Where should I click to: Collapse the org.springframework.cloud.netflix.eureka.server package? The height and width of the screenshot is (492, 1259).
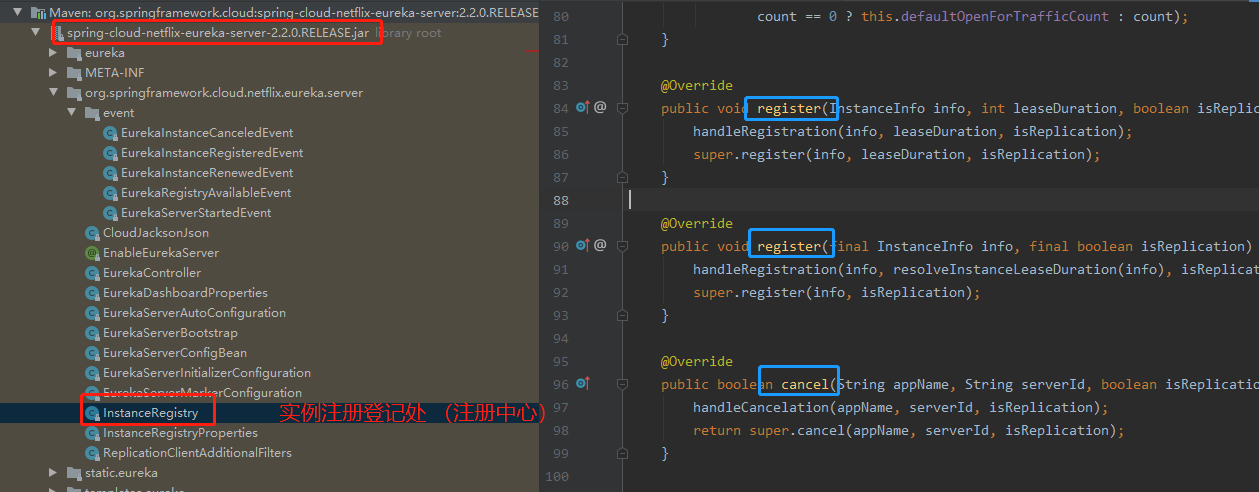click(x=54, y=93)
